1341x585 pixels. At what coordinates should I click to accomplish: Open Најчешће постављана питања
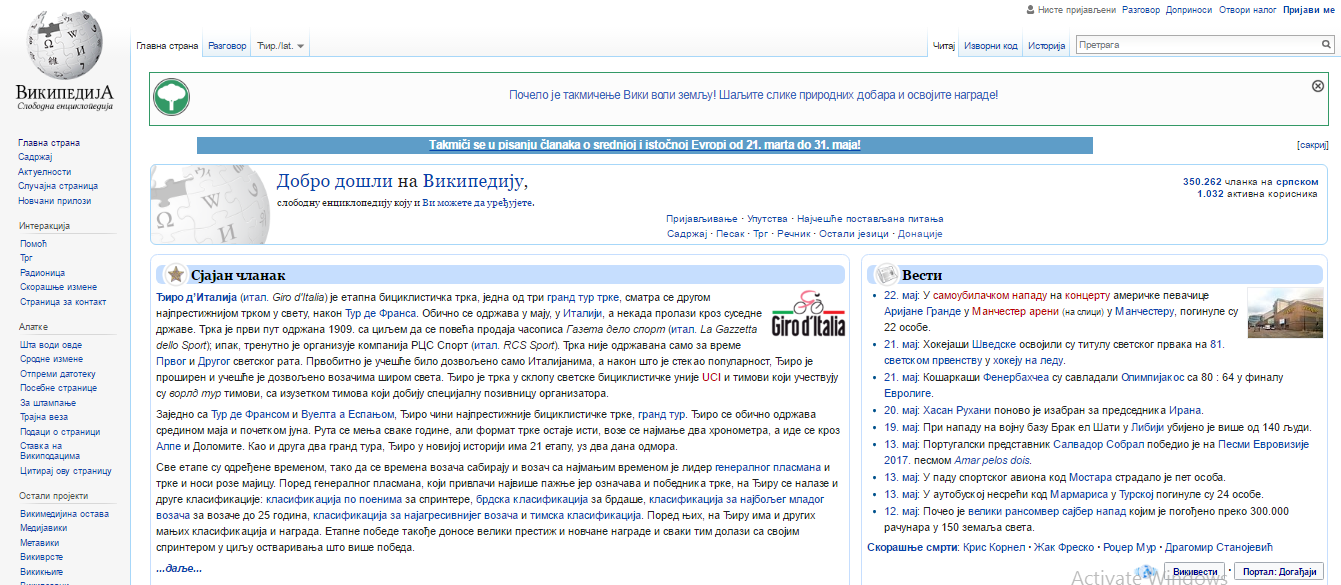pyautogui.click(x=871, y=219)
